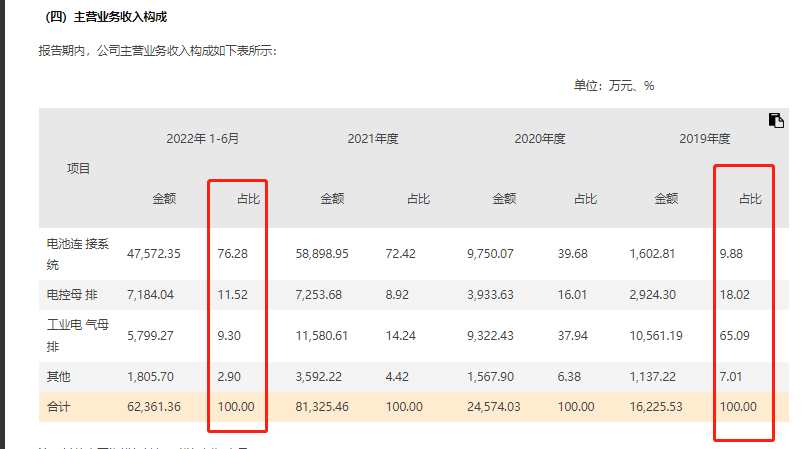Select the 9,750.07 amount cell
807x449 pixels.
pos(492,254)
